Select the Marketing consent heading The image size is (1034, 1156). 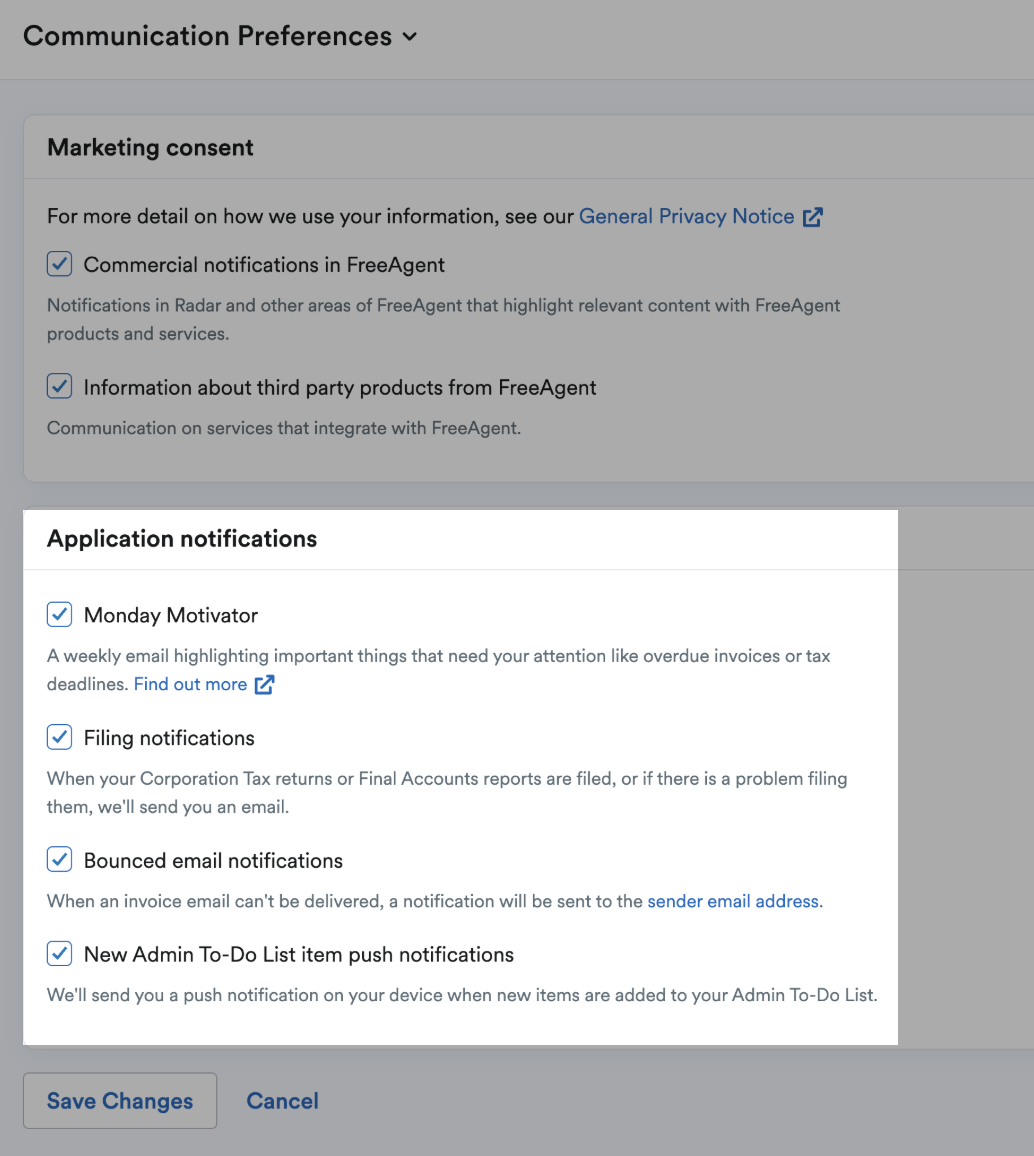pyautogui.click(x=150, y=147)
